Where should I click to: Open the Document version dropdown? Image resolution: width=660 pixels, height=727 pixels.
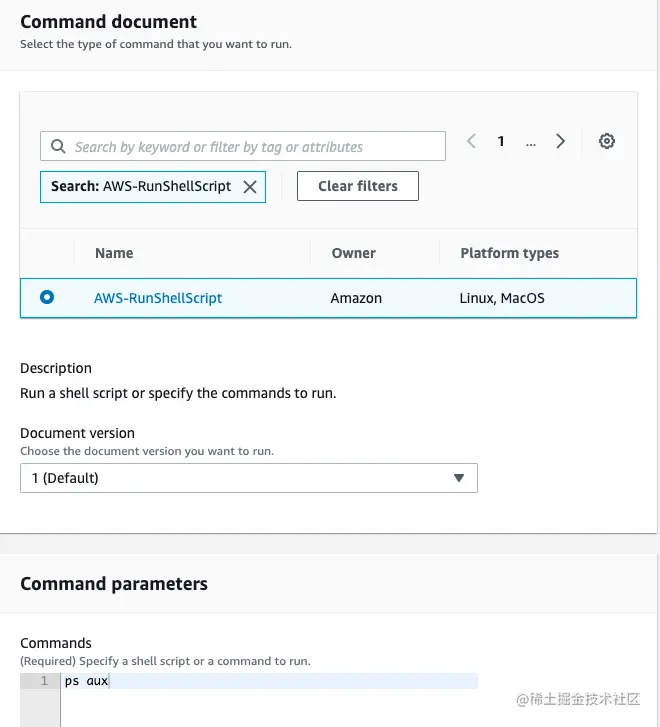point(248,478)
